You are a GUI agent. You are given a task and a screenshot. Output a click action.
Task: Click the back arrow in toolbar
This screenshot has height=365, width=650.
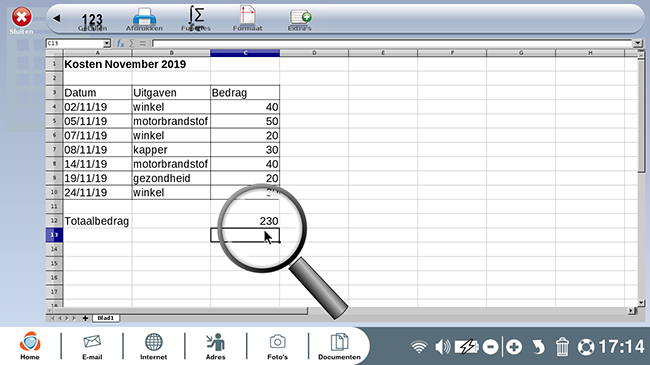coord(57,18)
